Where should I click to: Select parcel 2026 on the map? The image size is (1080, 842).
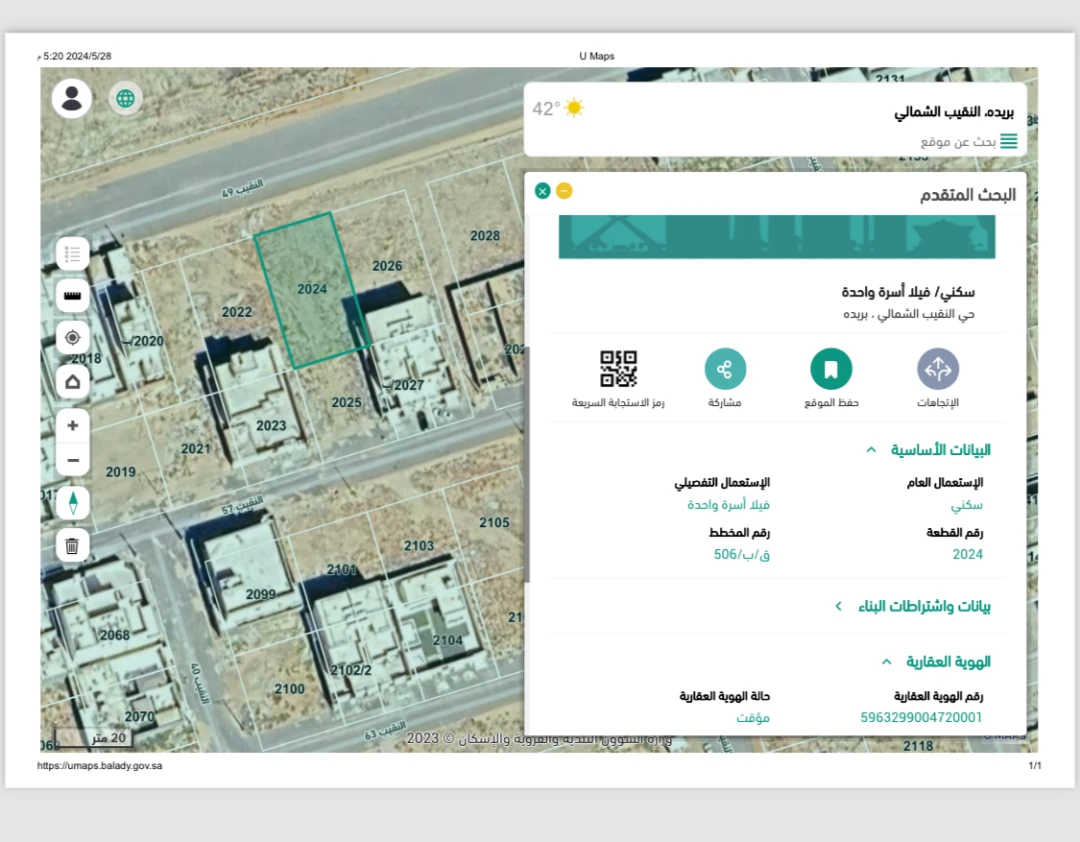tap(386, 266)
